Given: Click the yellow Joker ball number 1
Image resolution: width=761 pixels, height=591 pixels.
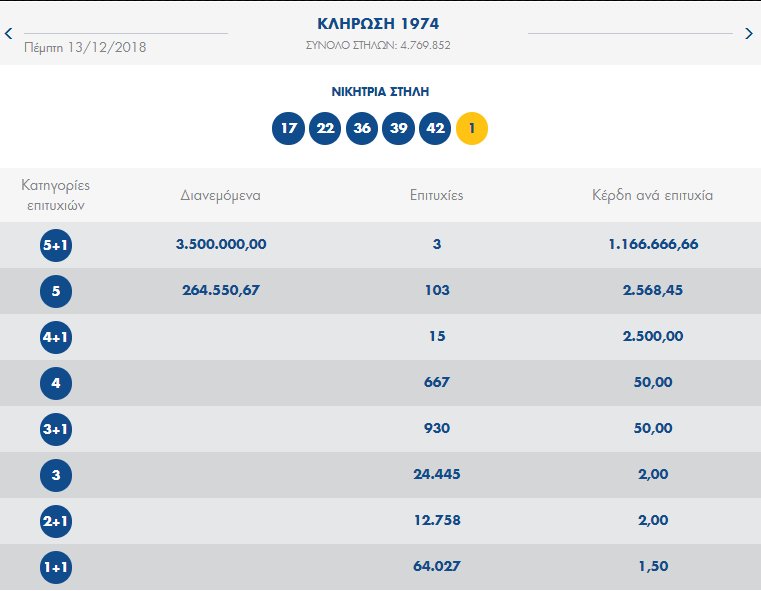Looking at the screenshot, I should click(x=472, y=129).
